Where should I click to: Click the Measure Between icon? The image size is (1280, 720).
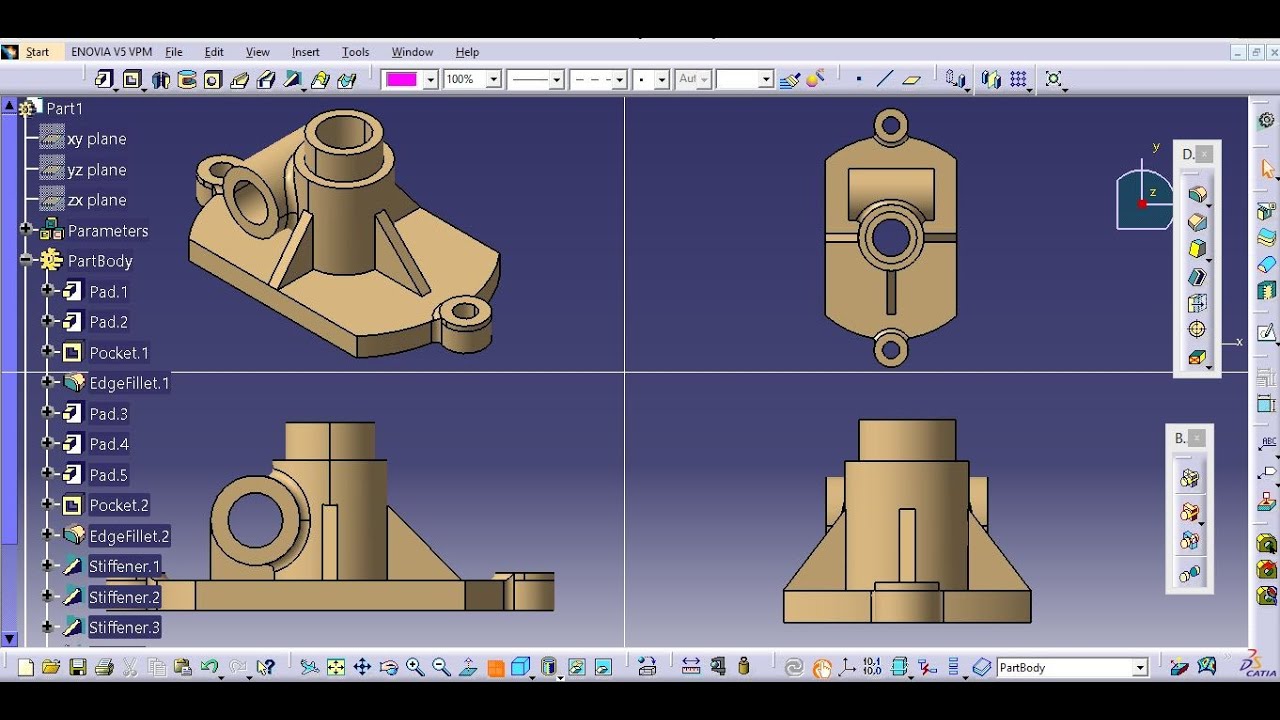coord(690,667)
